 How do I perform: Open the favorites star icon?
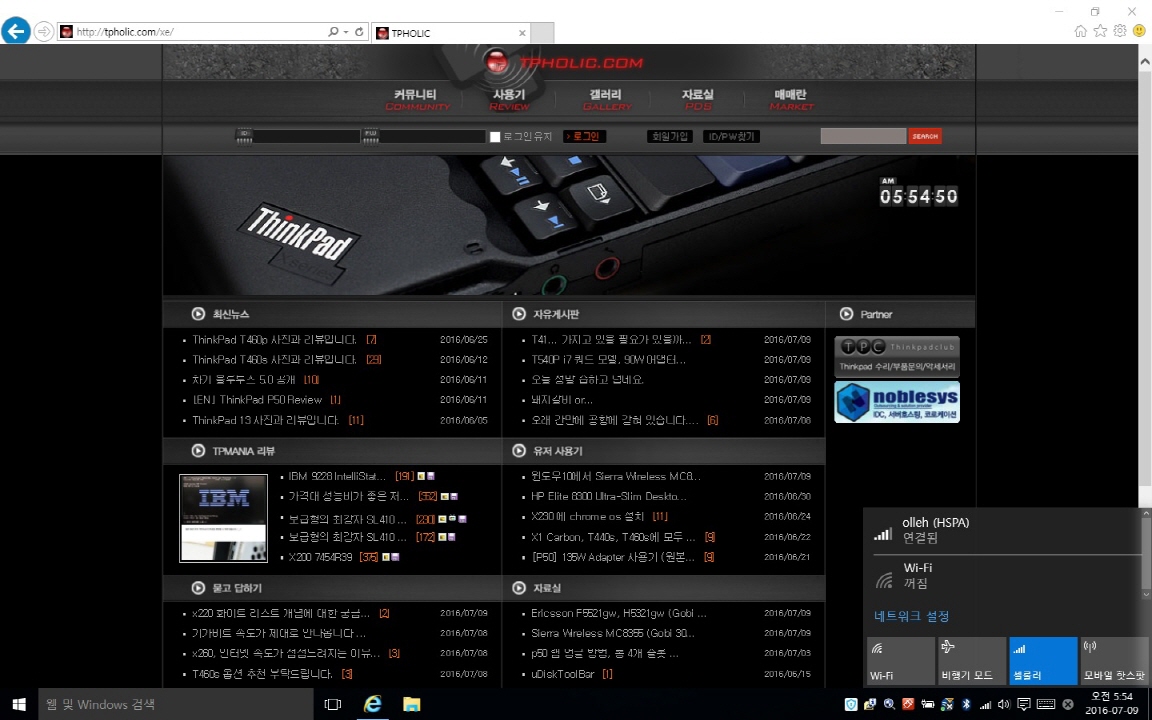(1100, 31)
